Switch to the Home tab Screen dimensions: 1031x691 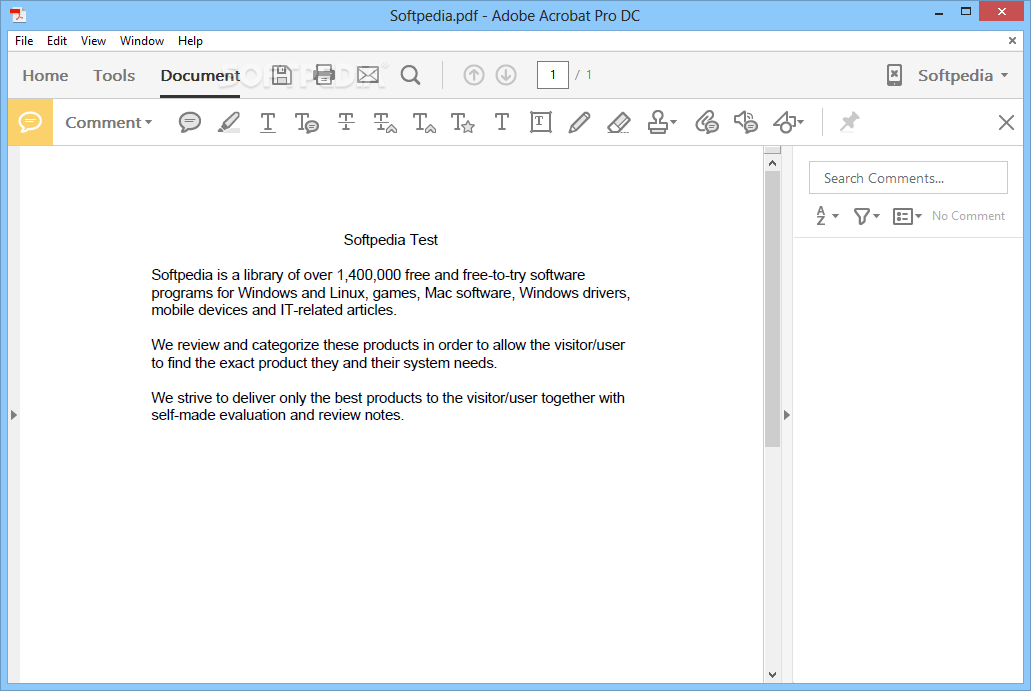click(45, 76)
